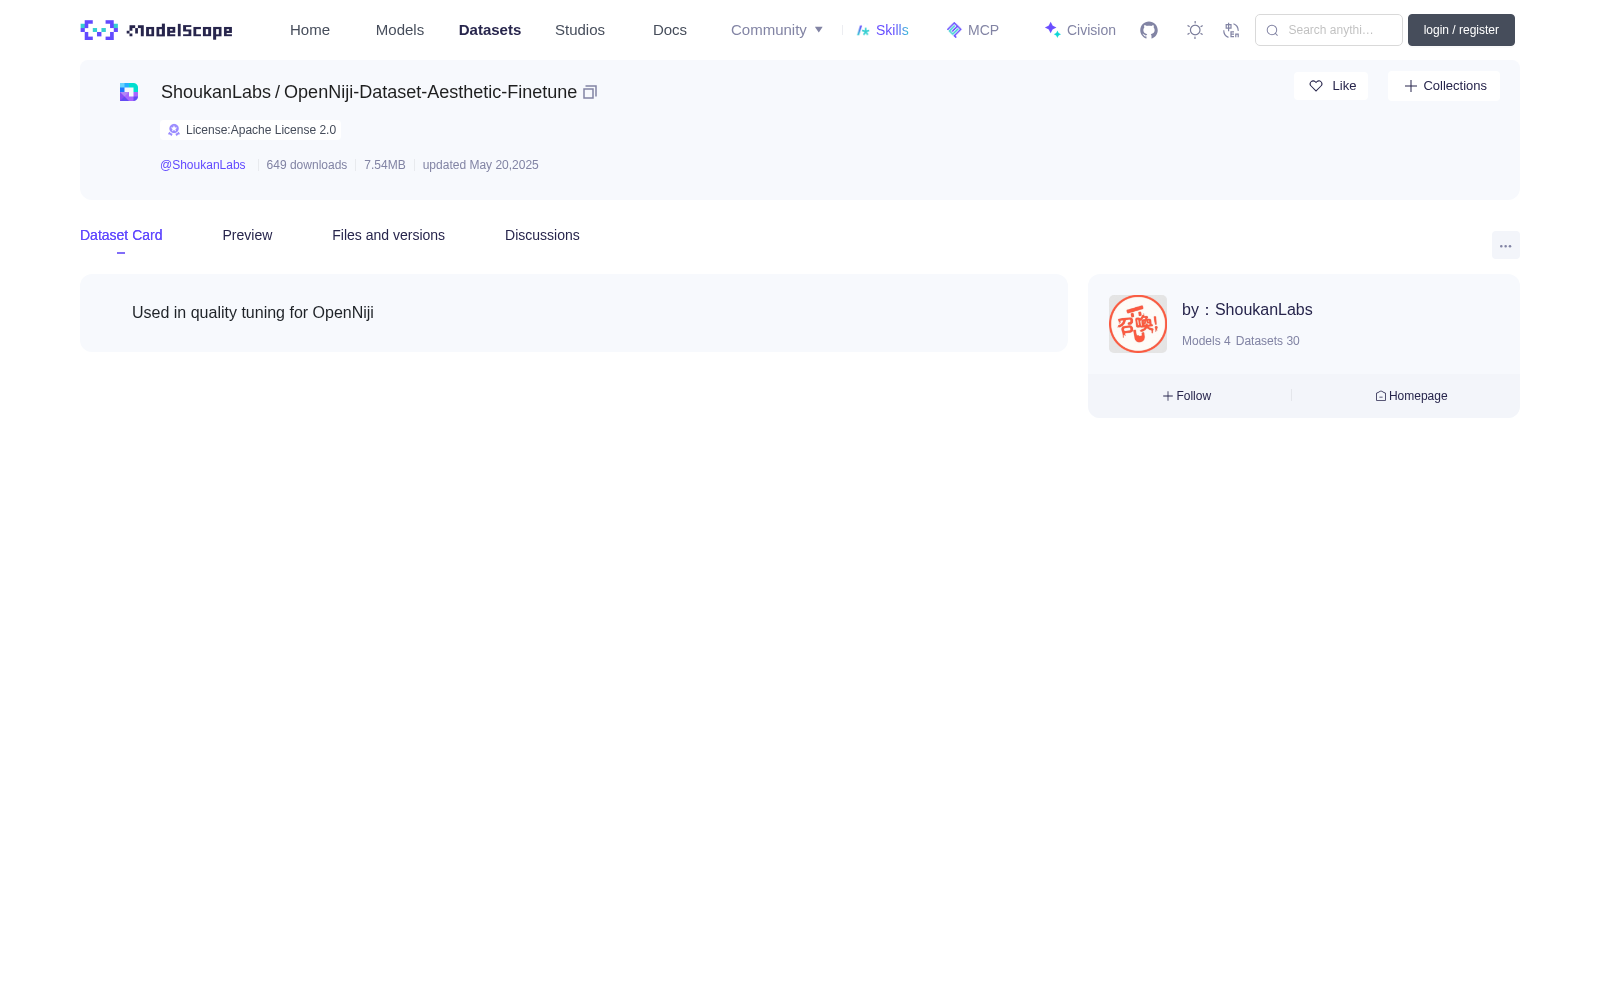Click the ModelScope logo
This screenshot has width=1600, height=1000.
tap(156, 30)
